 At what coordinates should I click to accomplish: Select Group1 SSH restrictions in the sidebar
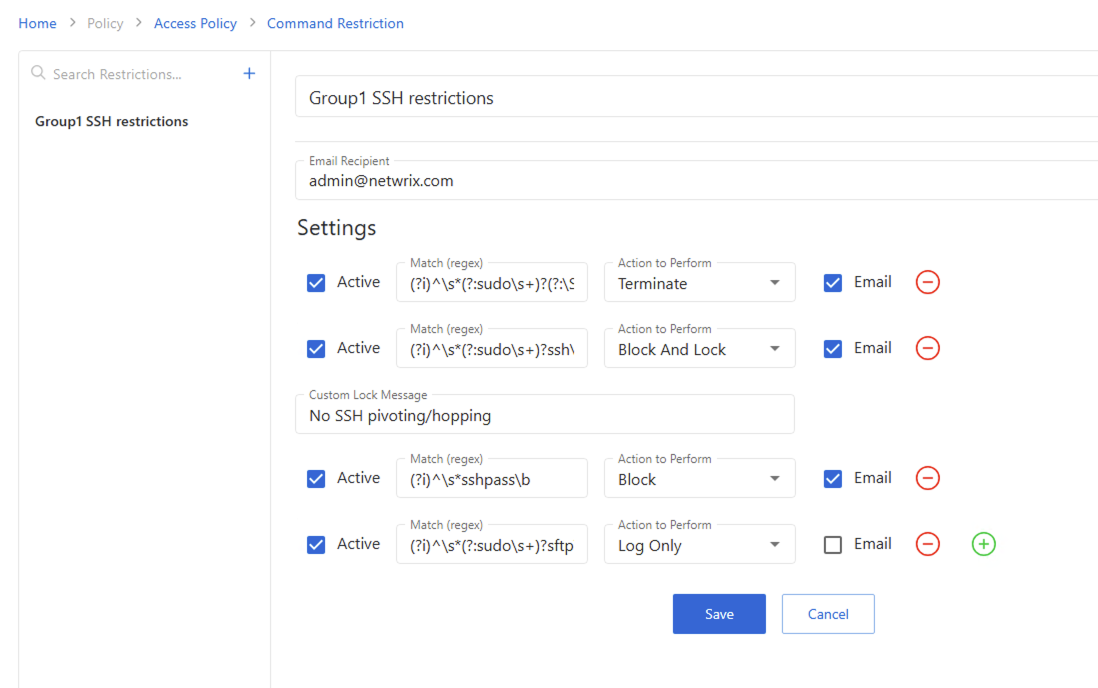pos(111,121)
